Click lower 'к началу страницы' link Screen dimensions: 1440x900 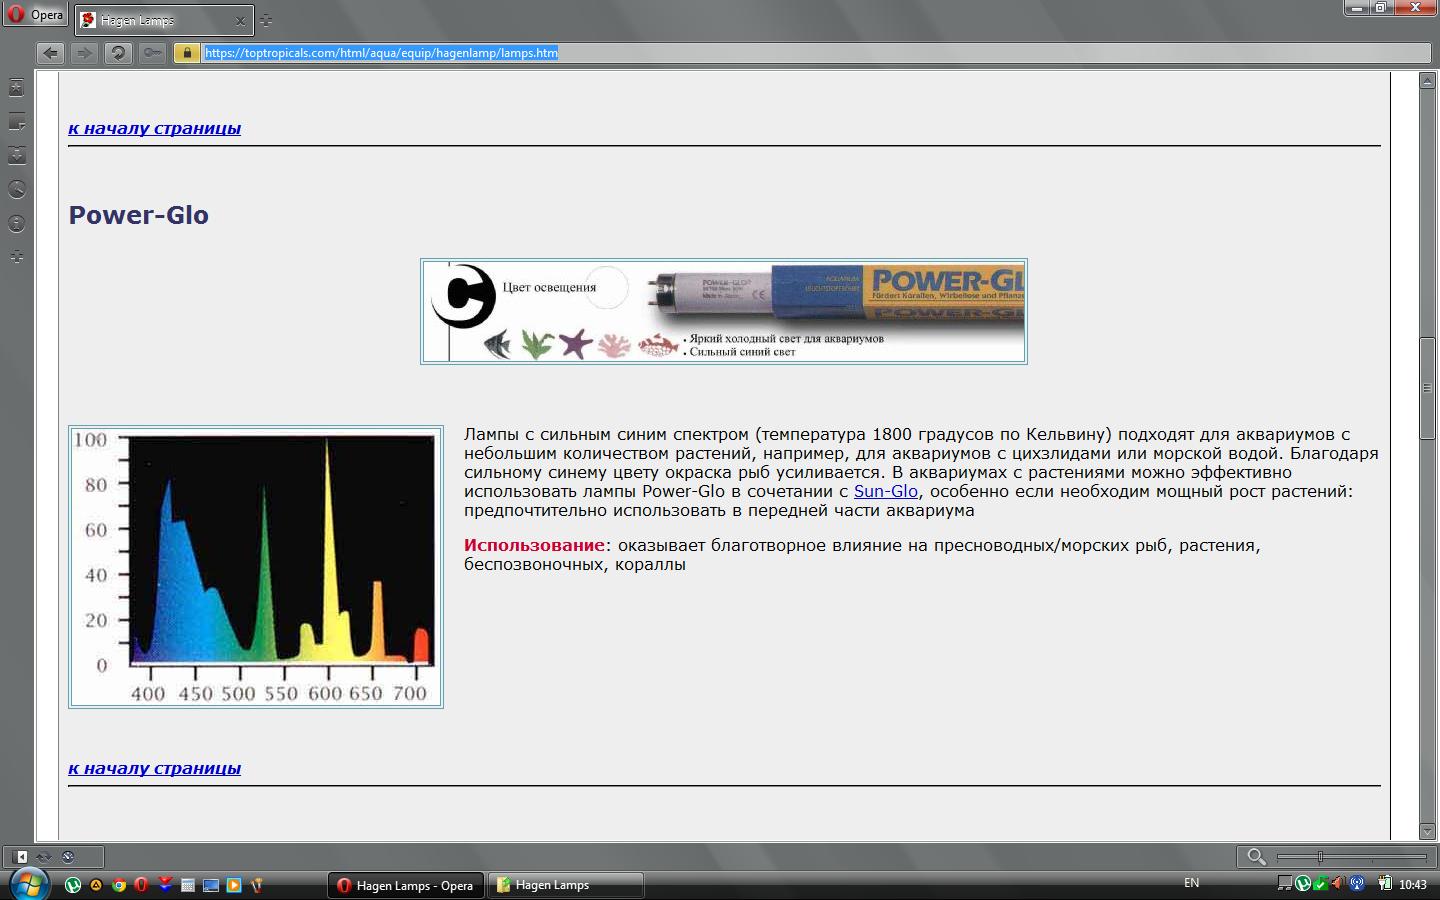click(154, 768)
